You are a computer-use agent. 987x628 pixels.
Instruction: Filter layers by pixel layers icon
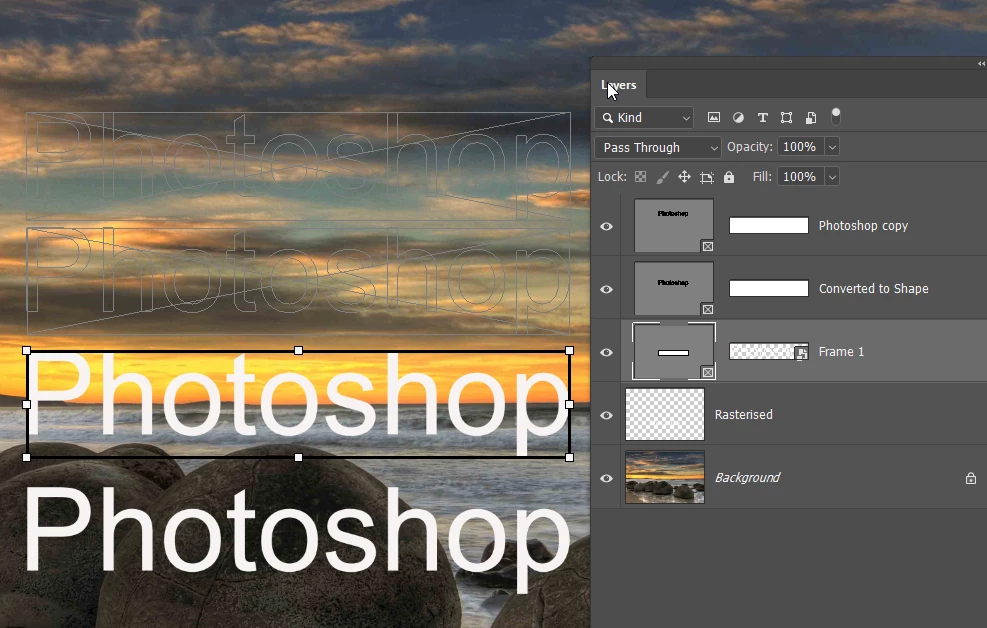tap(713, 117)
